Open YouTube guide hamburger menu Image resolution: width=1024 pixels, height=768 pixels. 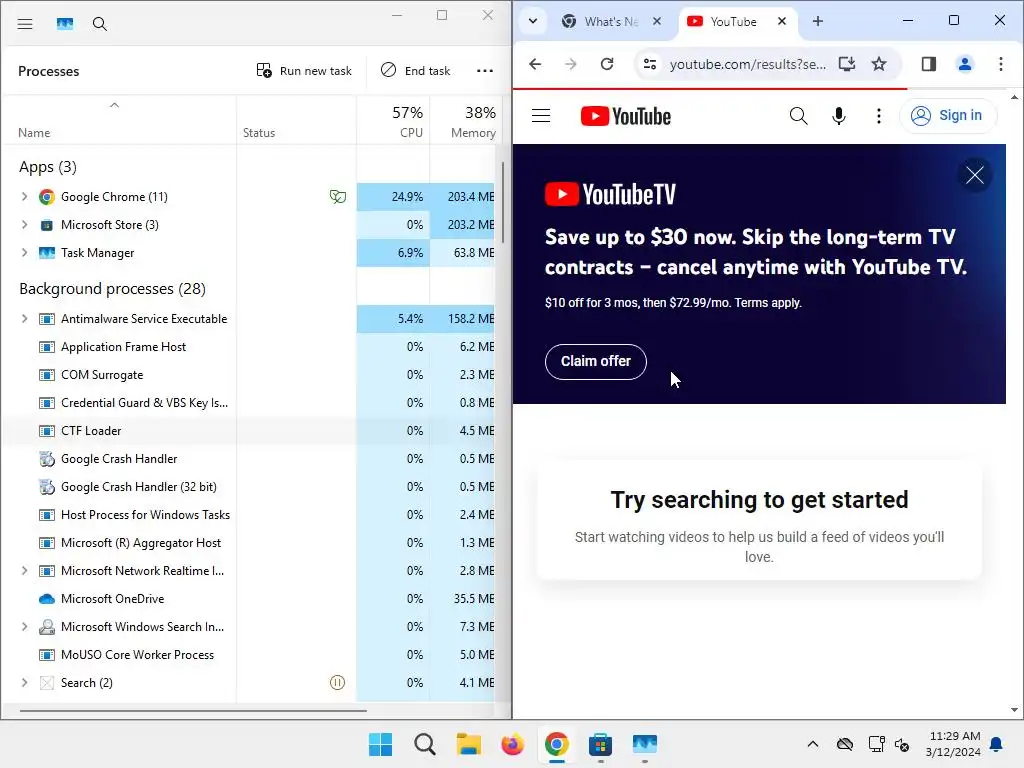coord(541,116)
